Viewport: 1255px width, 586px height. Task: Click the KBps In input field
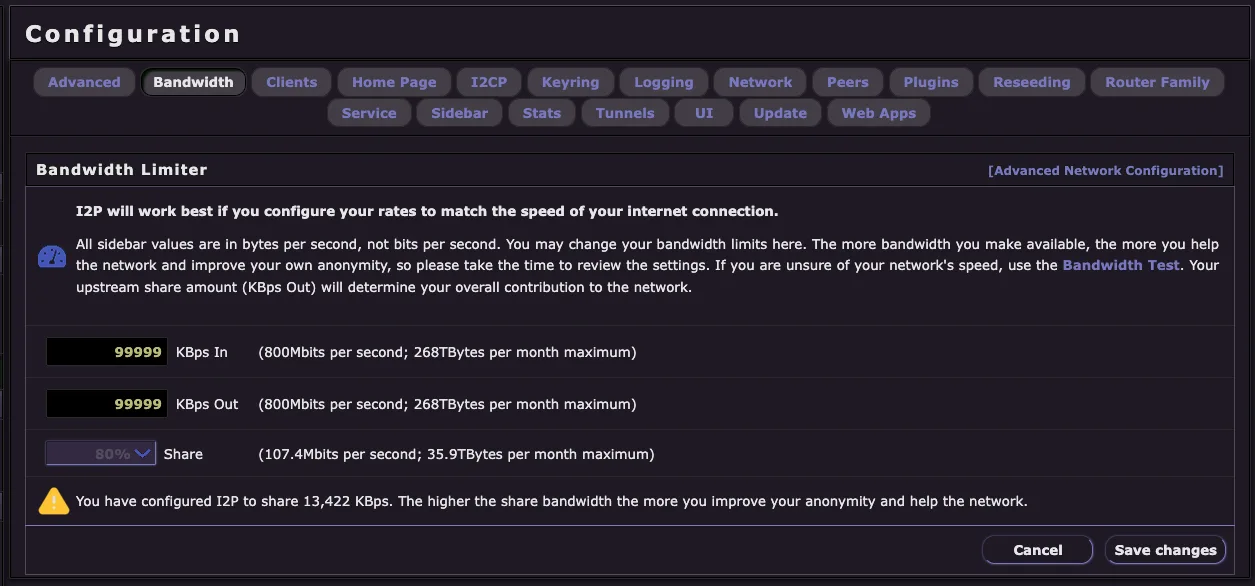(x=106, y=352)
